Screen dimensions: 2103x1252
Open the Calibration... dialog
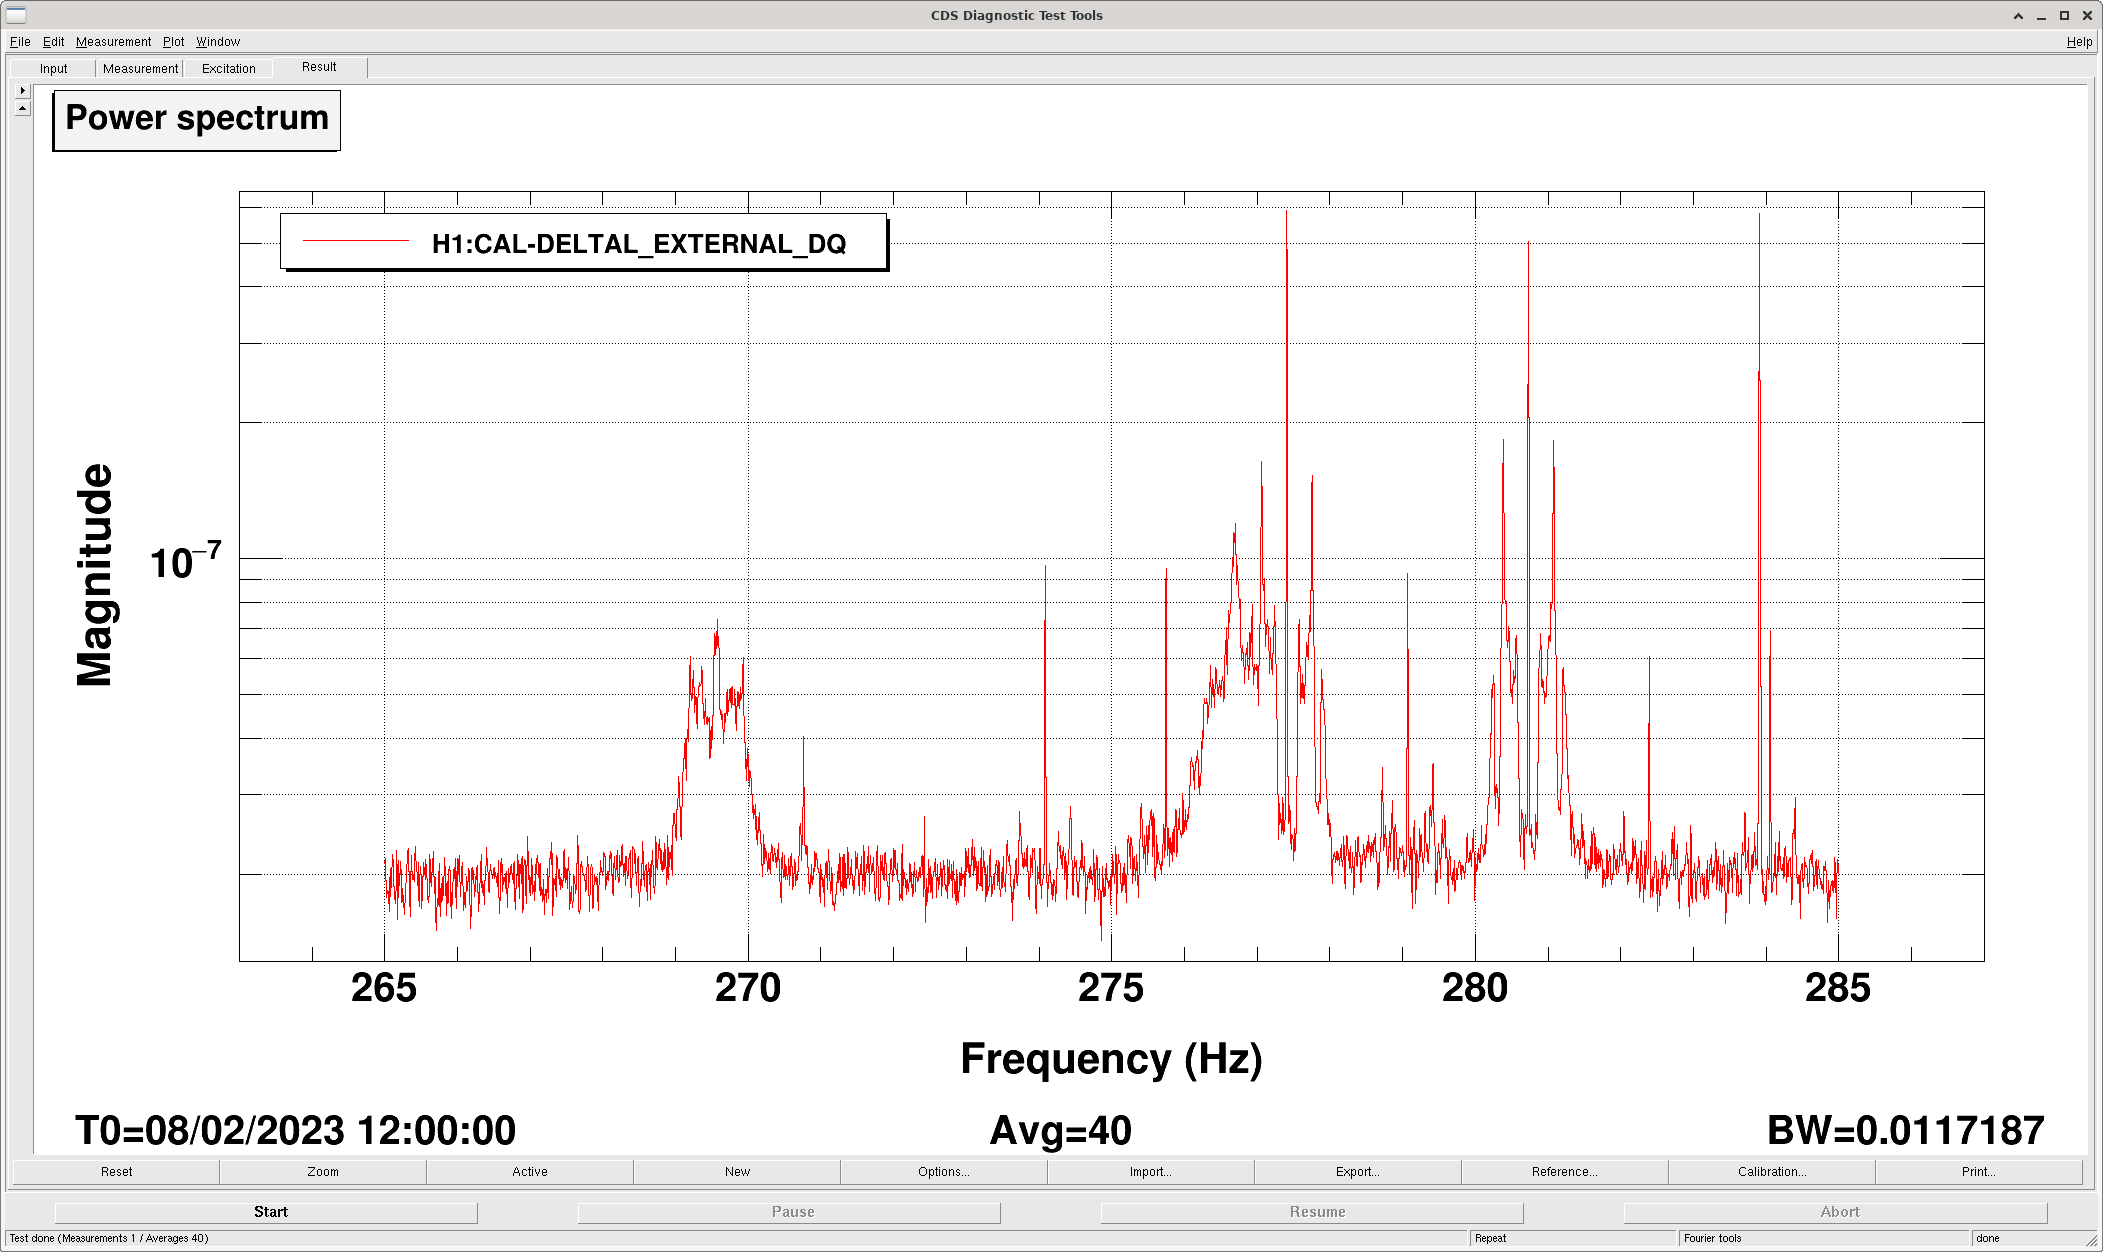coord(1771,1172)
